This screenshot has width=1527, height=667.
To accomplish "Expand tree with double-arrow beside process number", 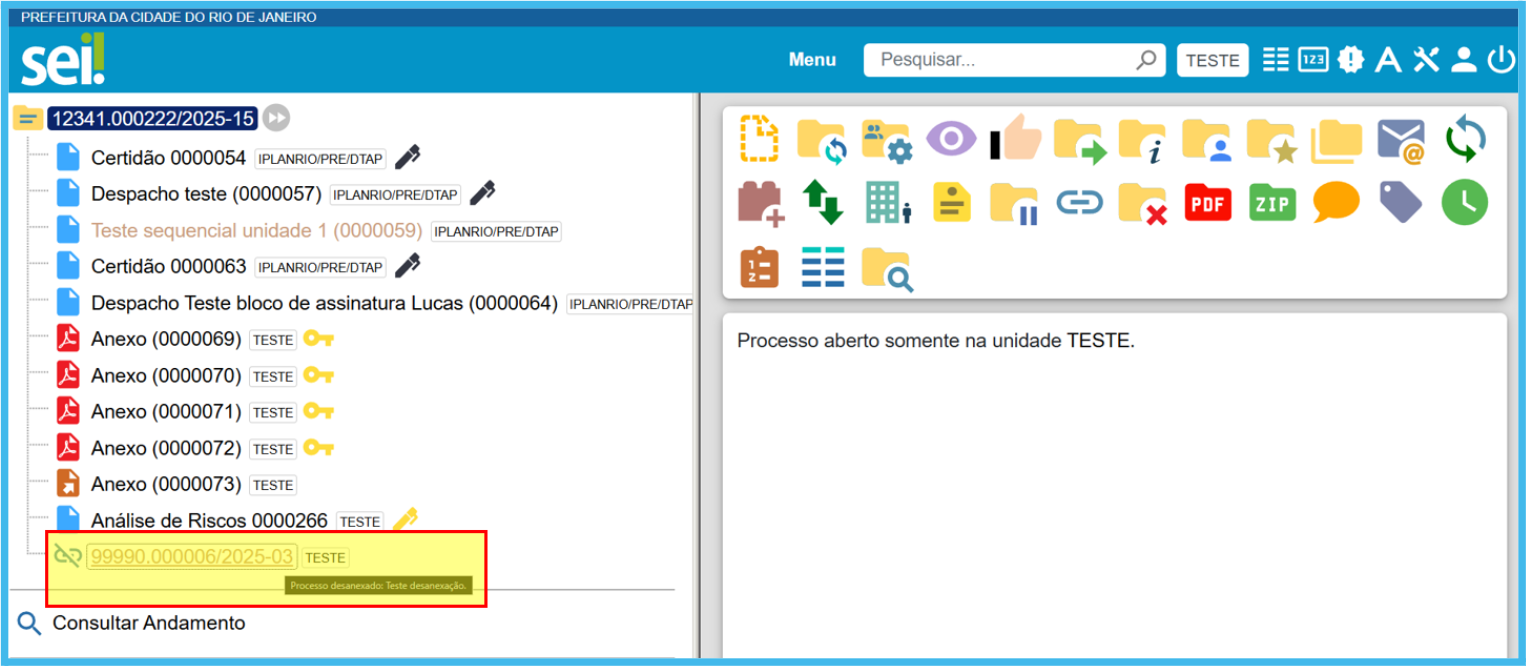I will point(277,118).
